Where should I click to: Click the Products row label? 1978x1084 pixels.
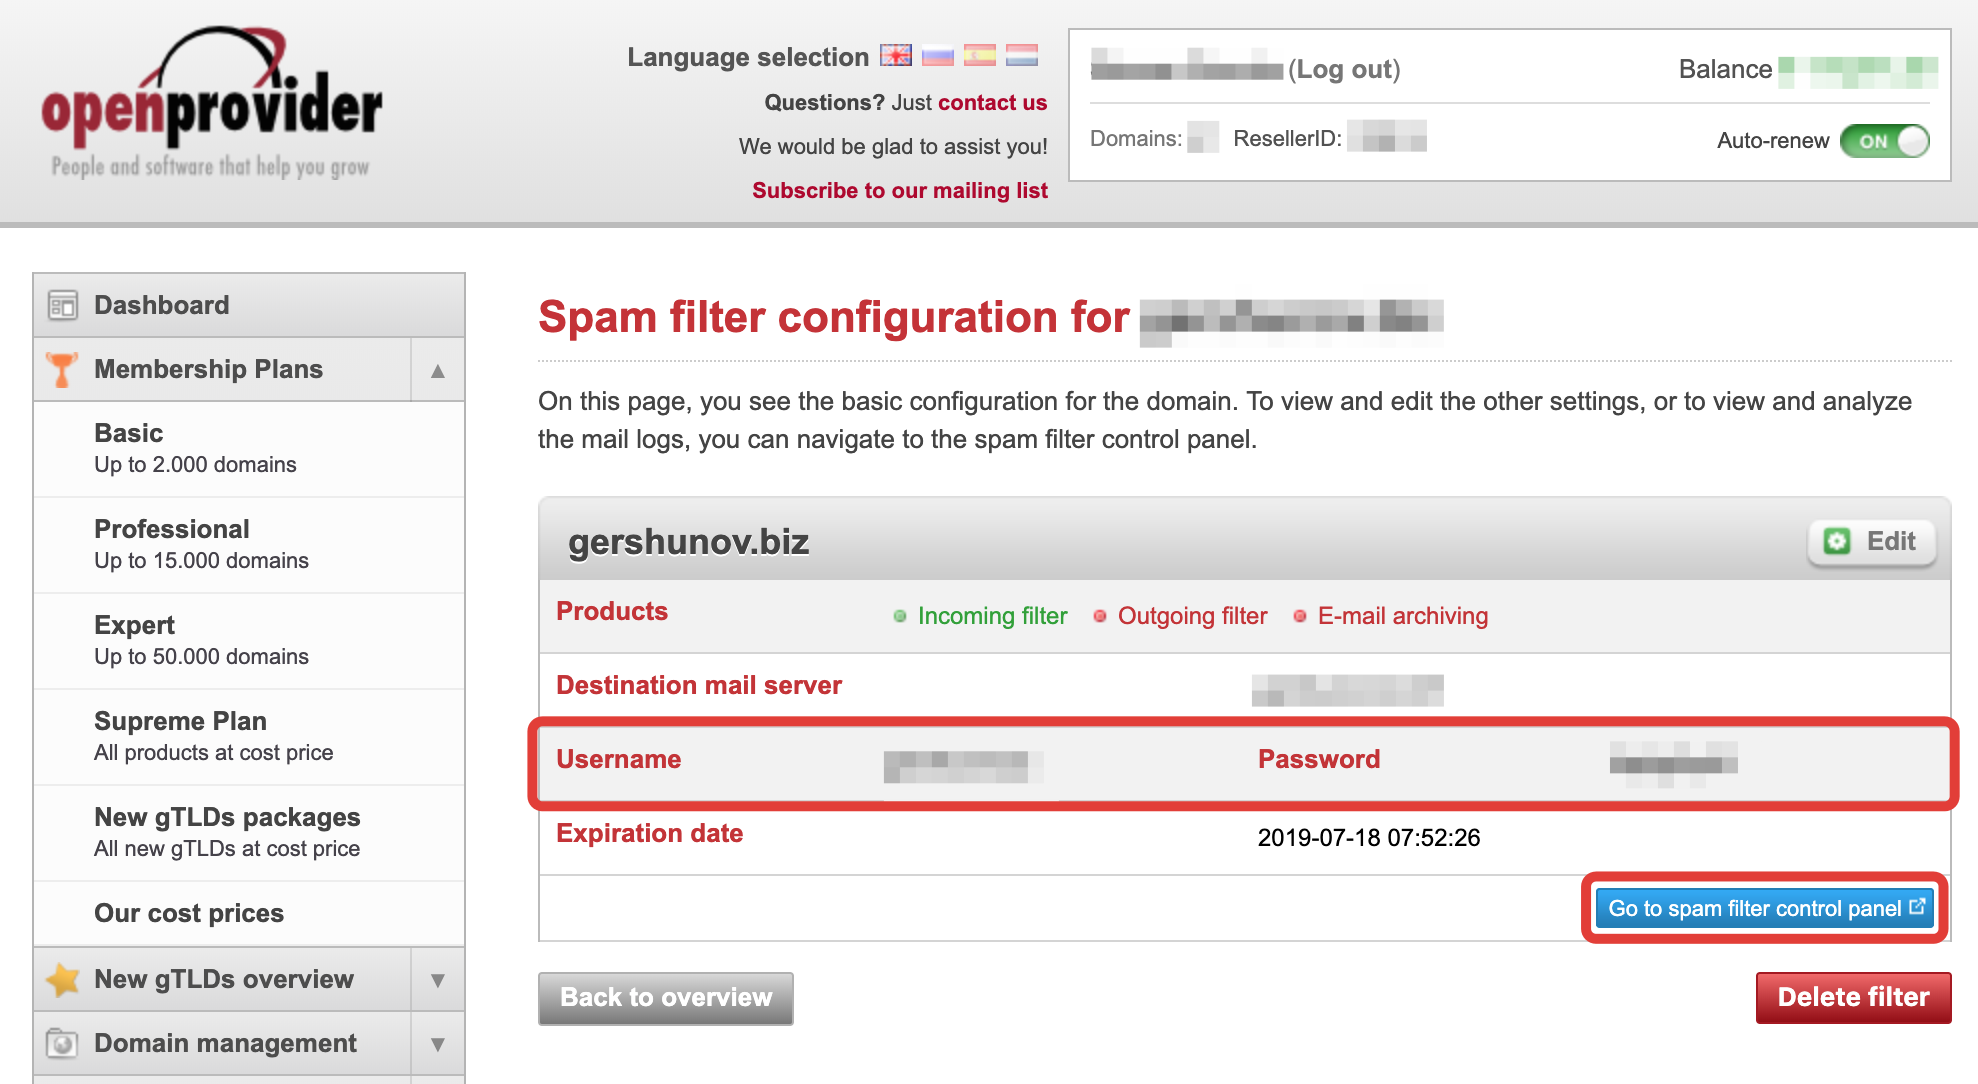click(x=612, y=611)
